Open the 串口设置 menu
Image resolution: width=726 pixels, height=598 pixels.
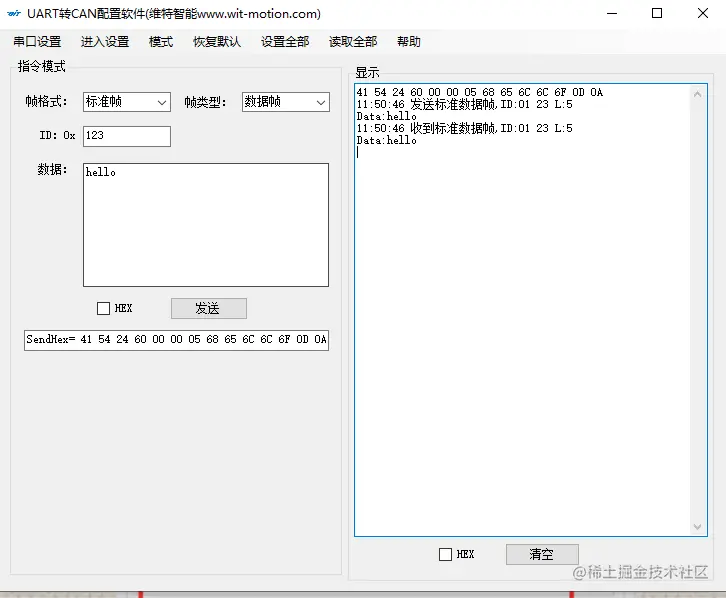tap(37, 42)
